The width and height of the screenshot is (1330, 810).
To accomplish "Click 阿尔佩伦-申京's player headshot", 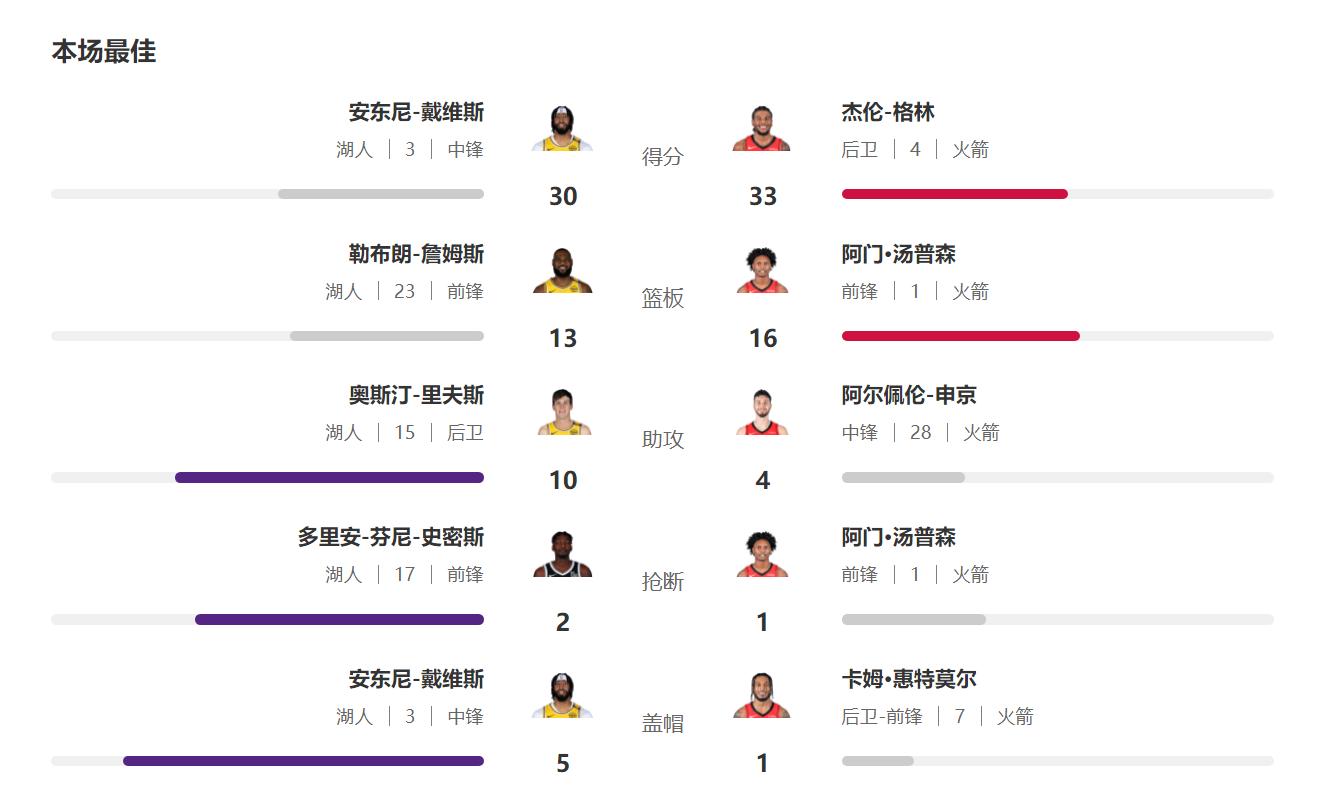I will [x=762, y=411].
